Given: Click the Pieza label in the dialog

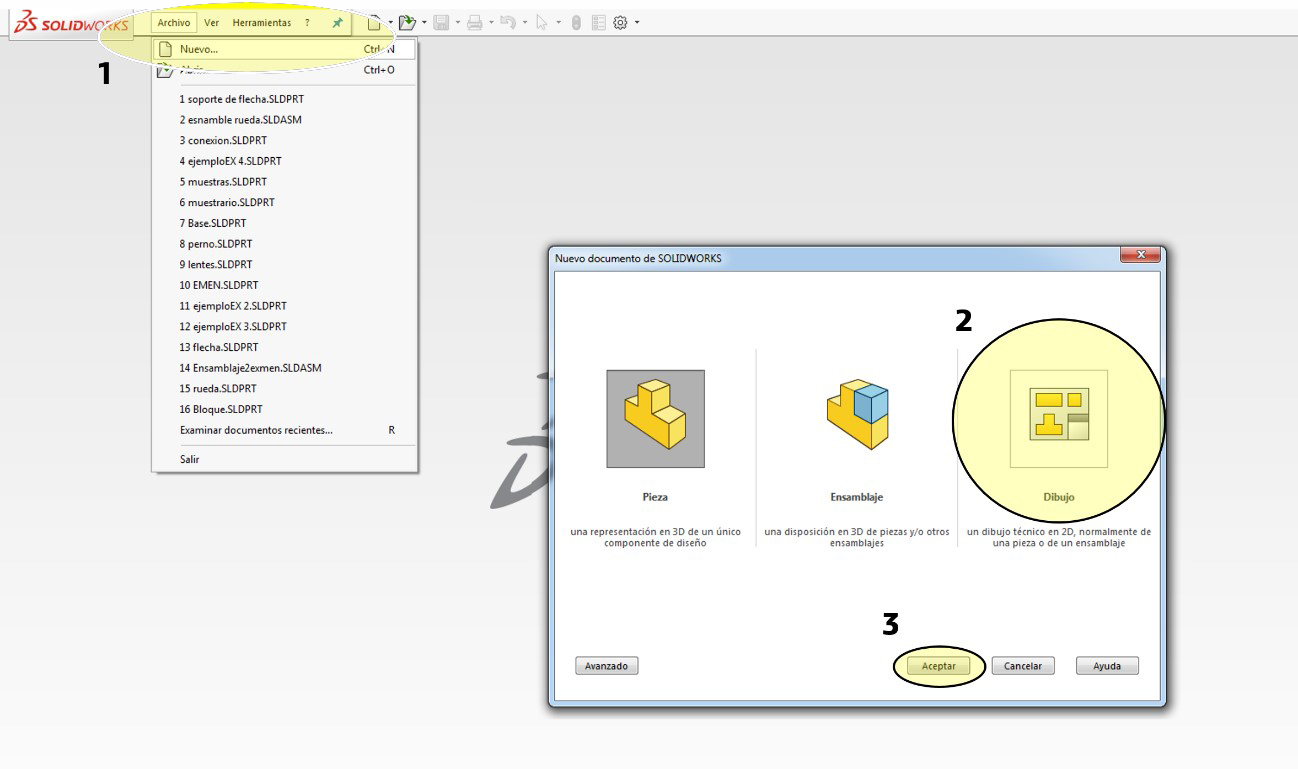Looking at the screenshot, I should point(655,497).
